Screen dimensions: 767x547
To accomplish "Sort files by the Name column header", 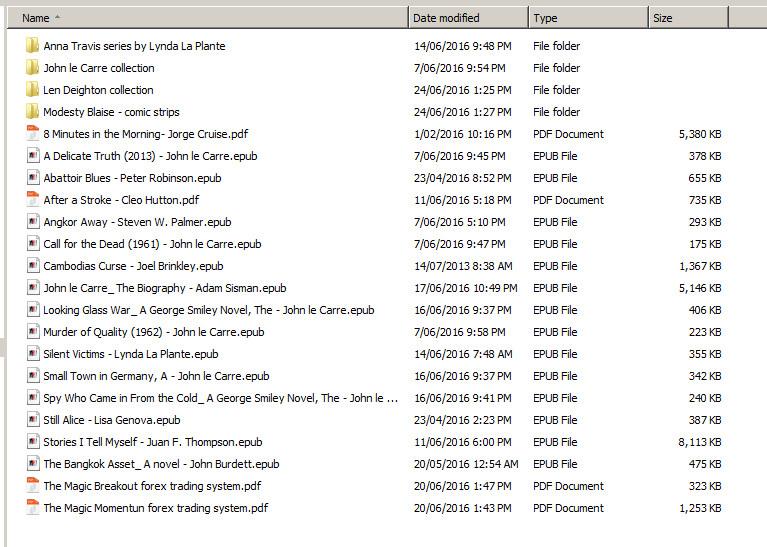I will coord(208,18).
